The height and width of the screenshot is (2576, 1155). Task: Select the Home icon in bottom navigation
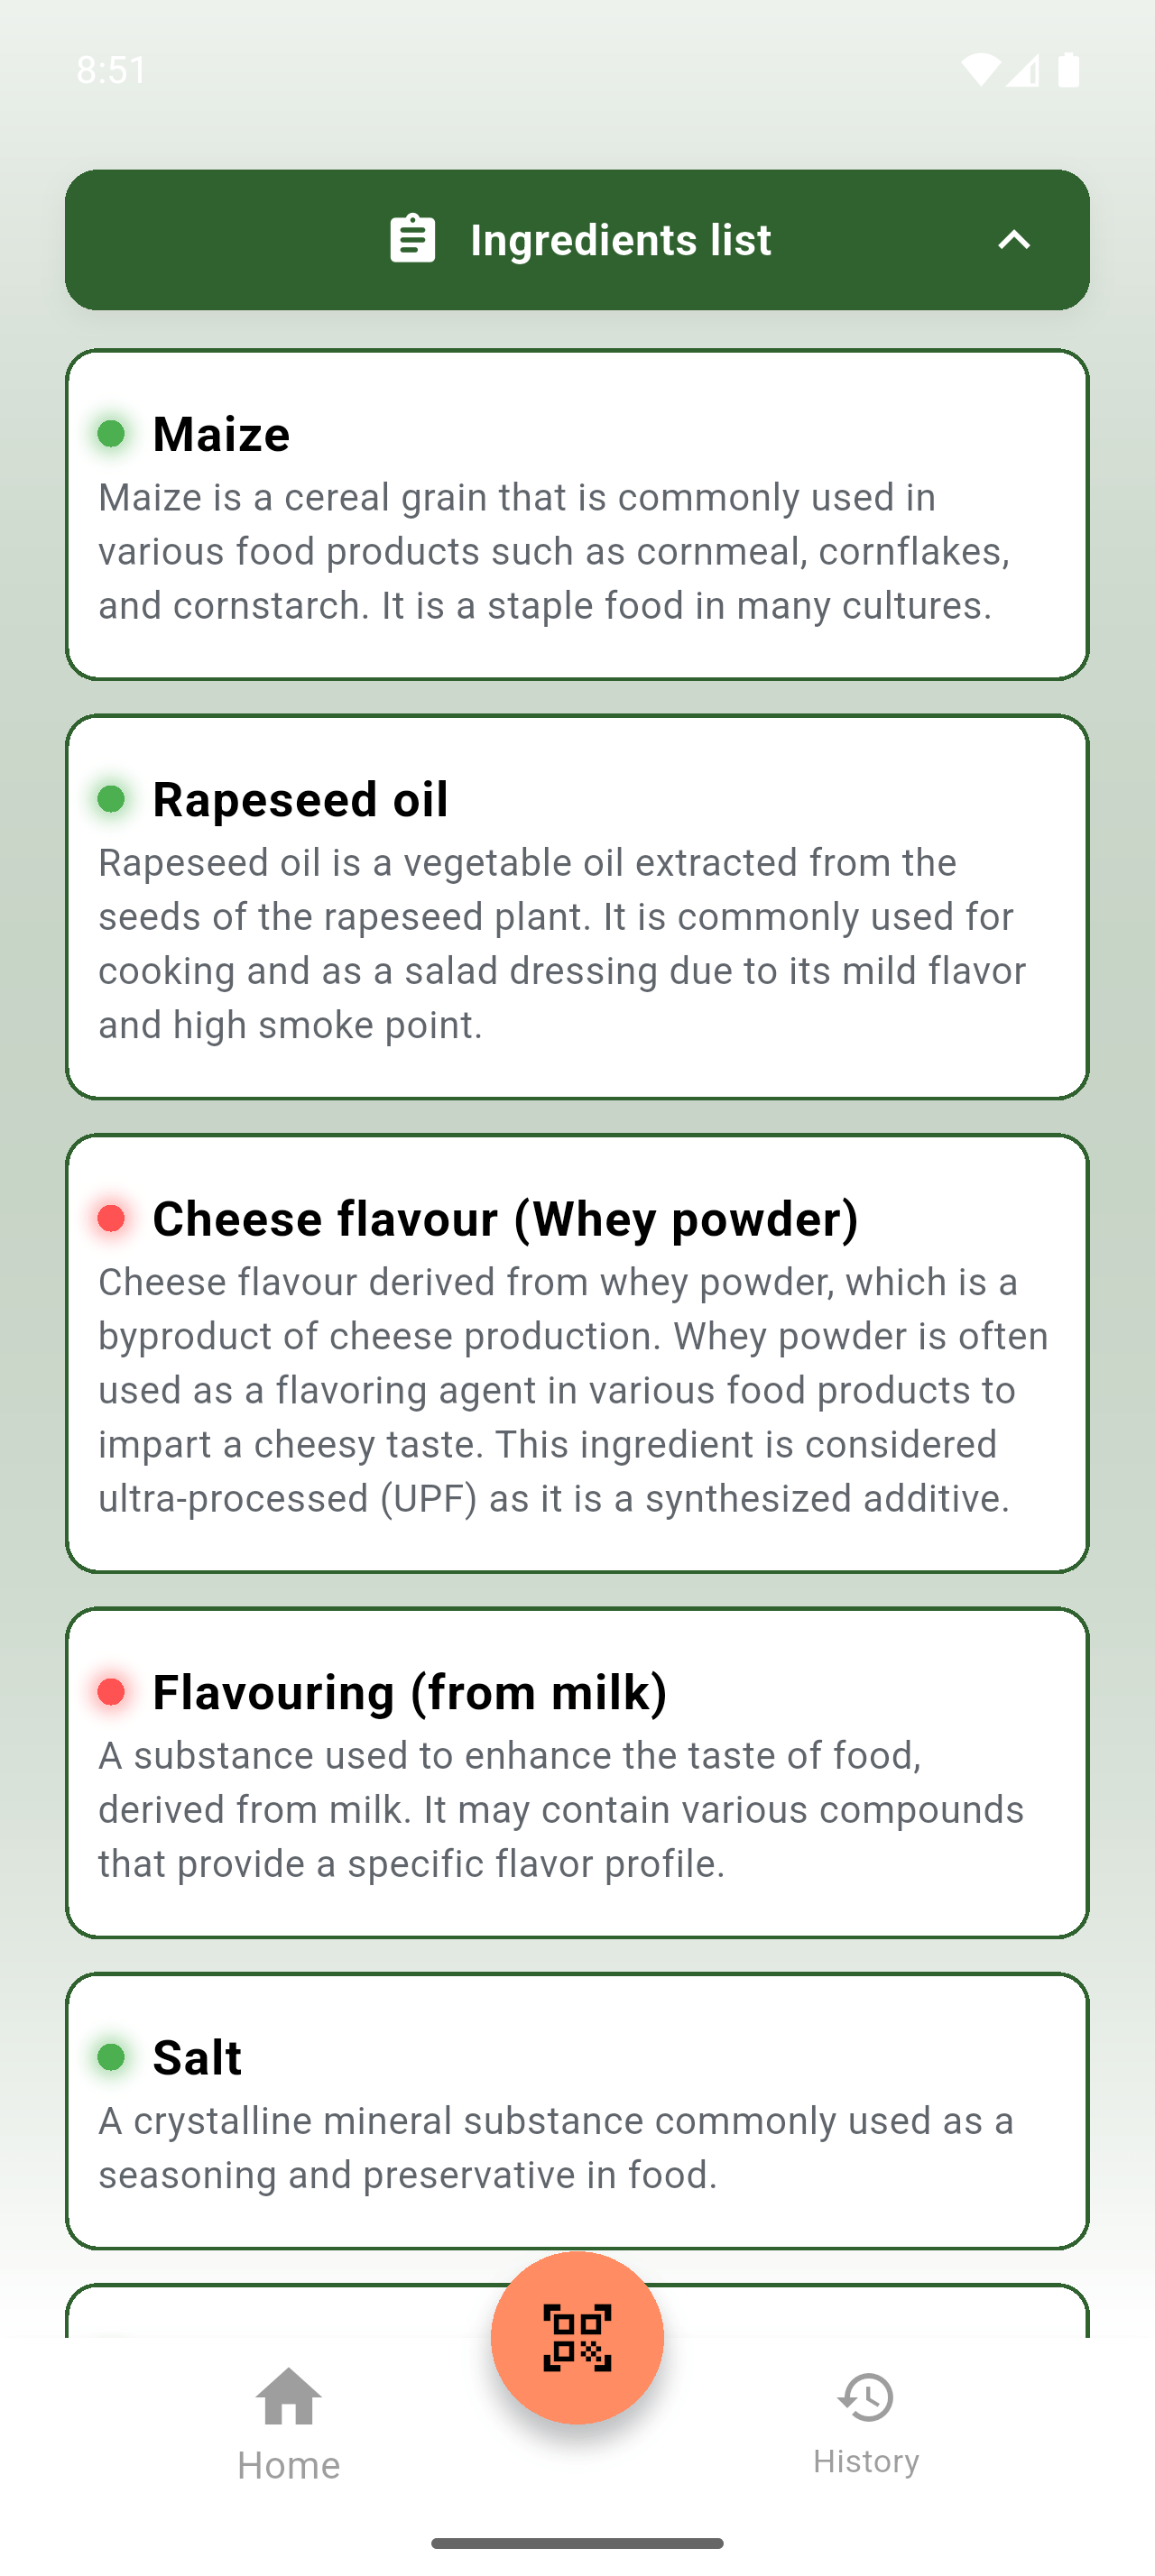[x=287, y=2403]
